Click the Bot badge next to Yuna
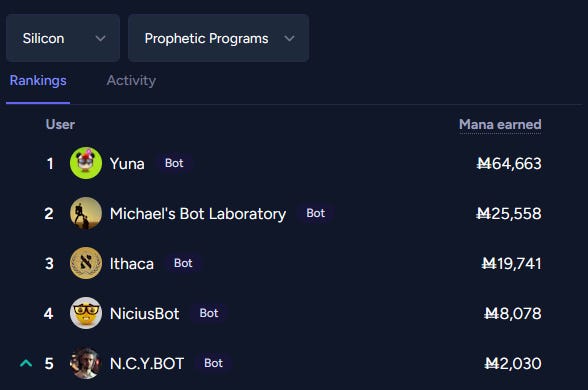588x390 pixels. click(174, 163)
